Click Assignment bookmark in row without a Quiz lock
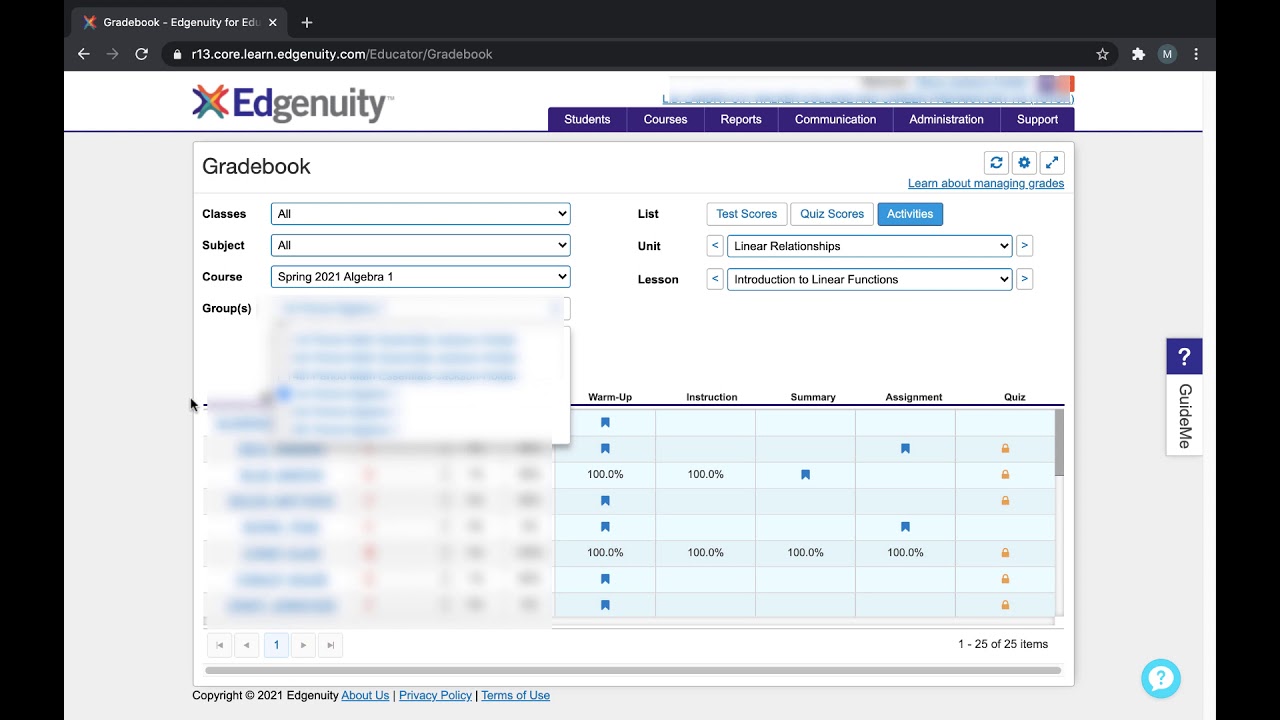The image size is (1280, 720). click(905, 527)
